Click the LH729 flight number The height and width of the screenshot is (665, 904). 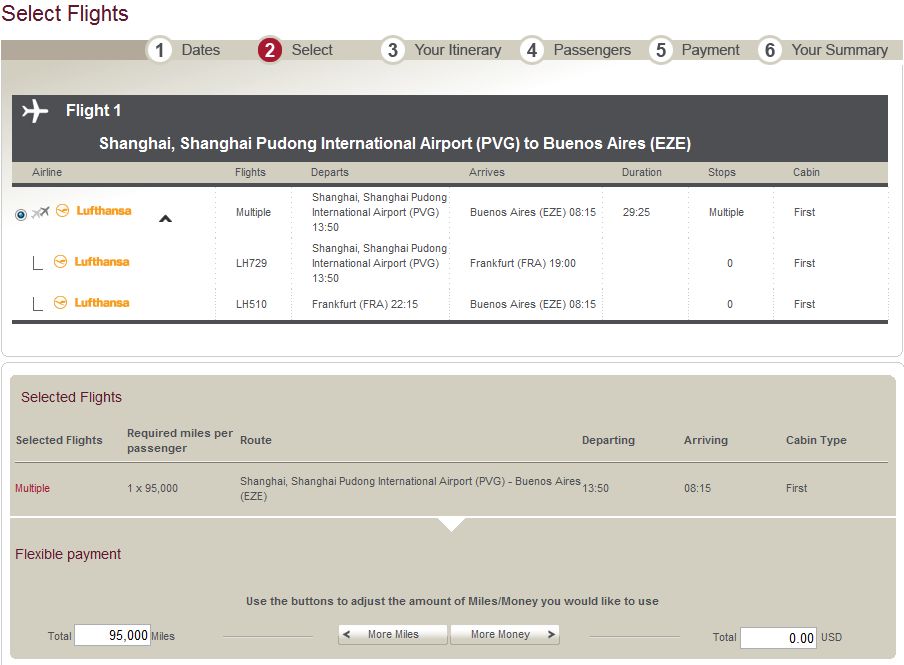[252, 264]
